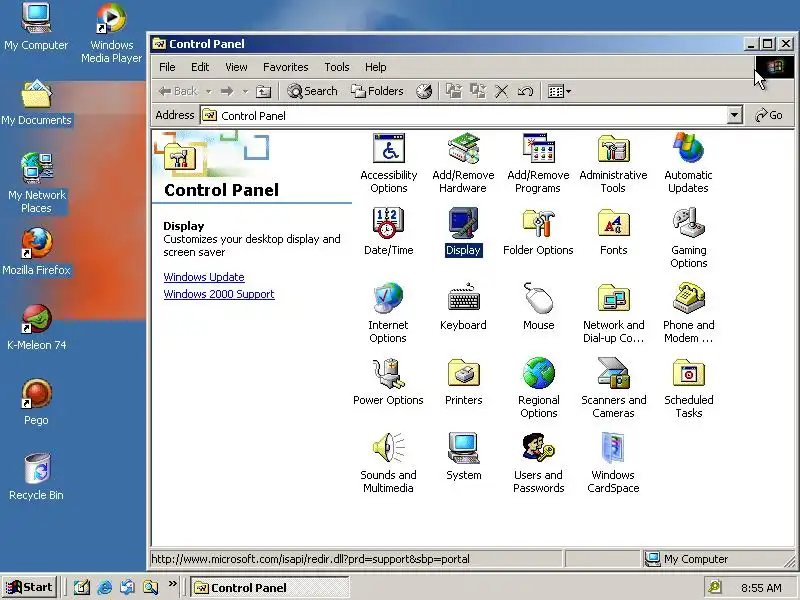
Task: Toggle the Folders pane button
Action: [x=378, y=91]
